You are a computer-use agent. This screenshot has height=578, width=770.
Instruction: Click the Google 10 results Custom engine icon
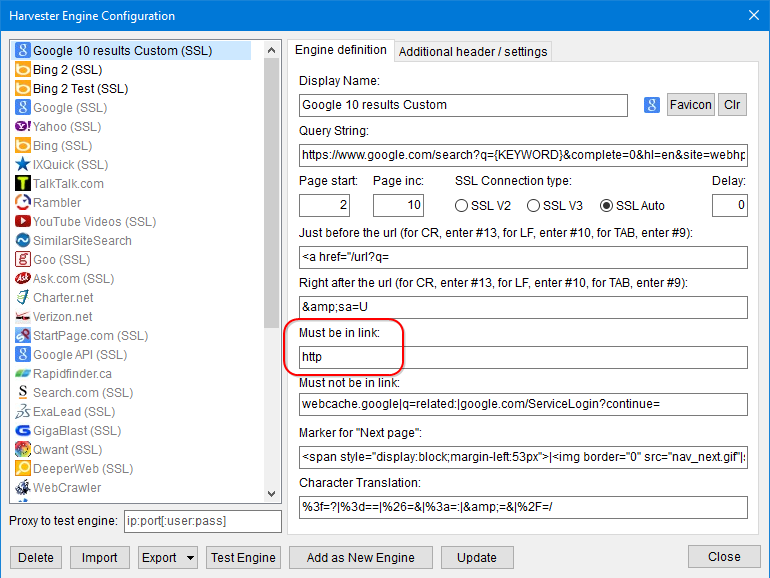23,51
